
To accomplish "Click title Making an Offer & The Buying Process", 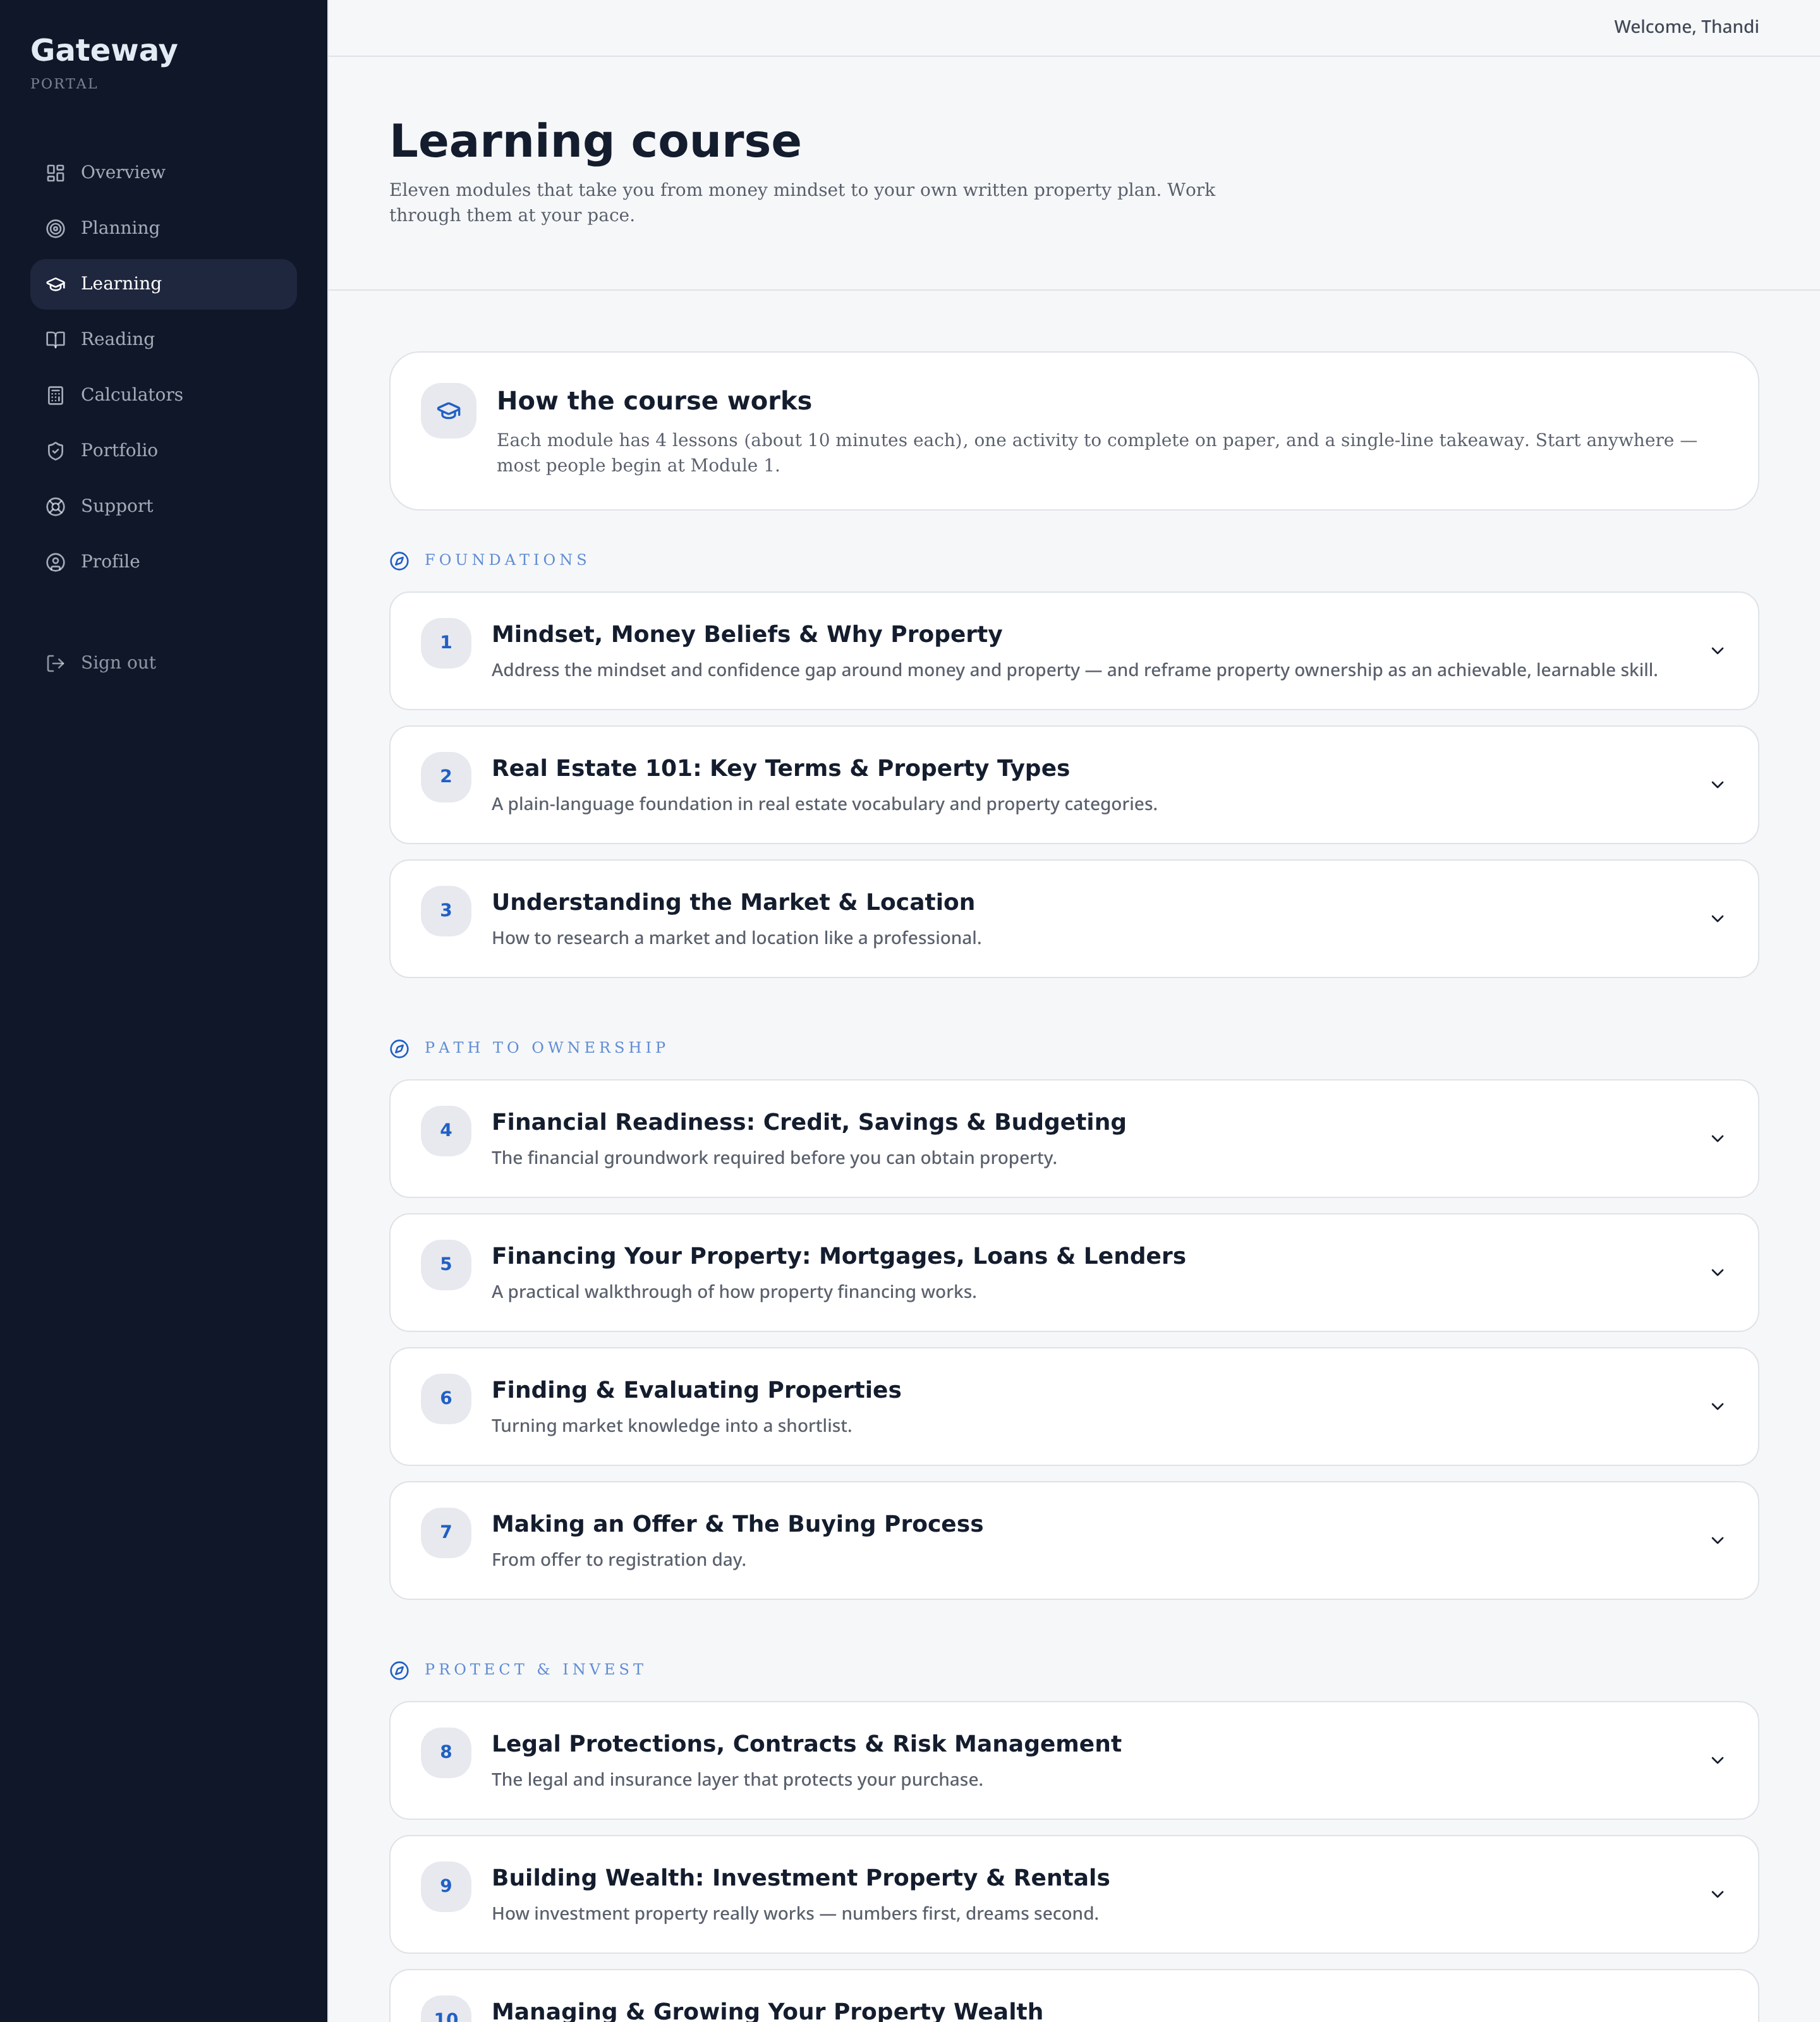I will coord(737,1525).
